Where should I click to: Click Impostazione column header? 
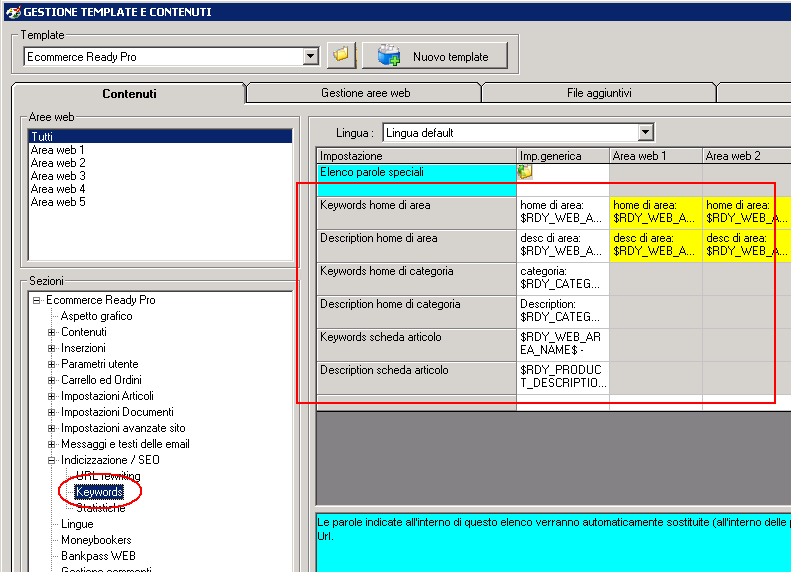click(417, 156)
